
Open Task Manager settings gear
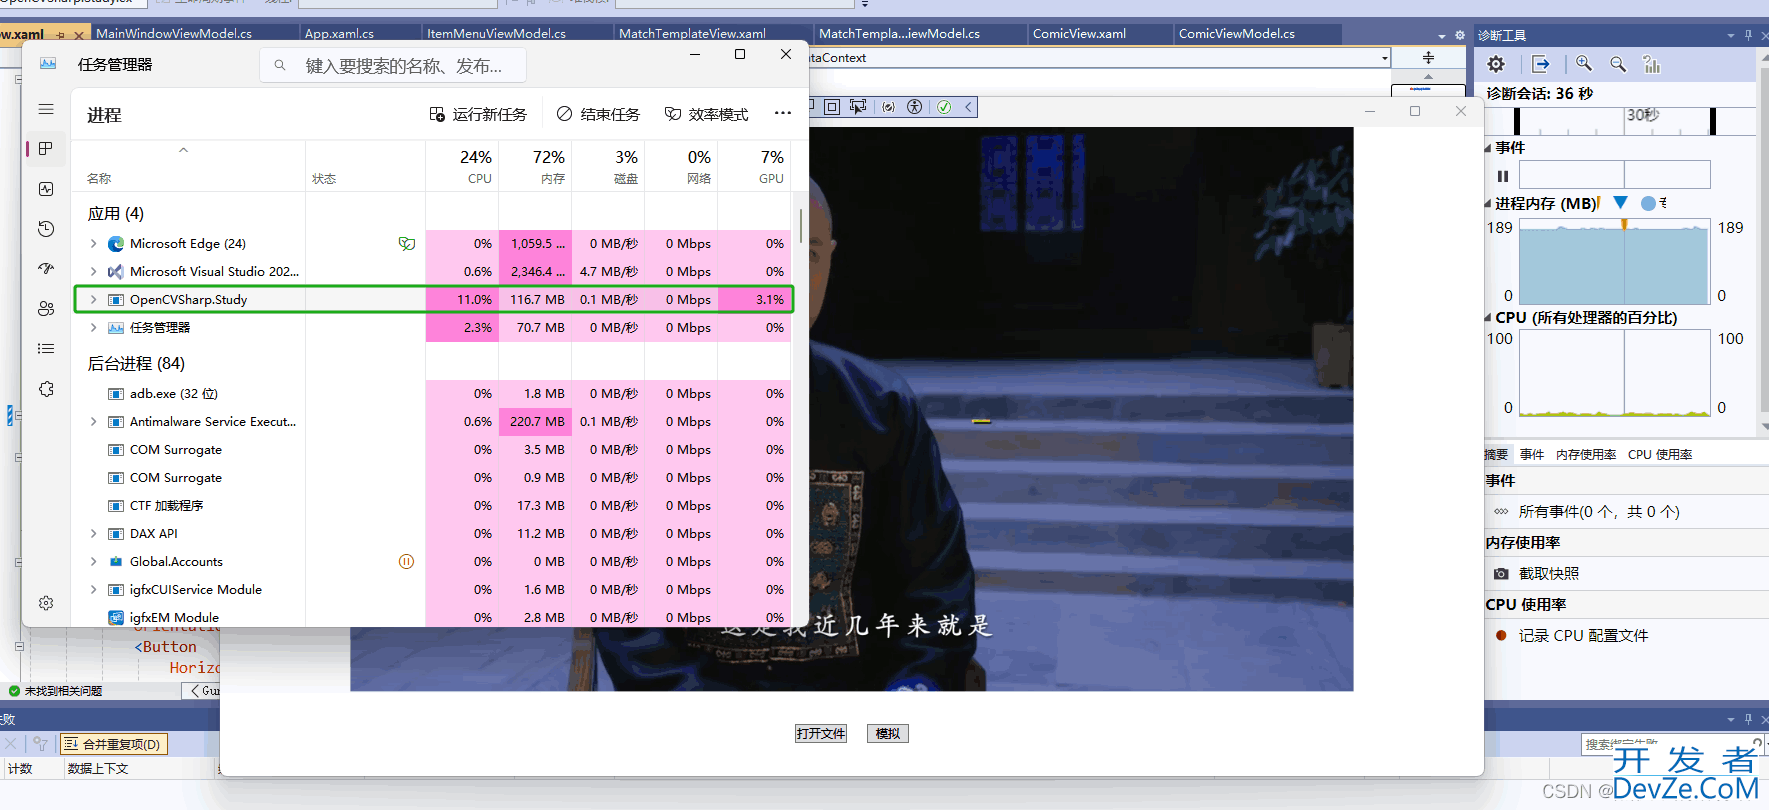pyautogui.click(x=46, y=603)
